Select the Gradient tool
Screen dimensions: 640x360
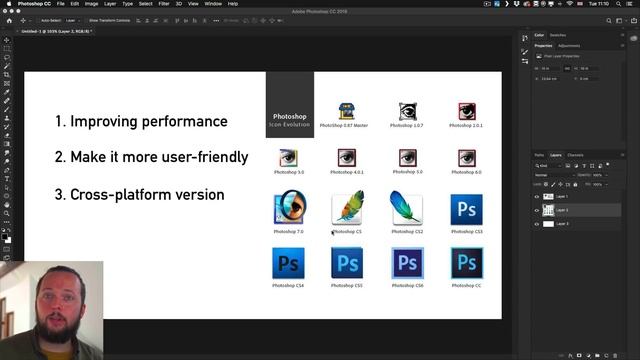(7, 144)
